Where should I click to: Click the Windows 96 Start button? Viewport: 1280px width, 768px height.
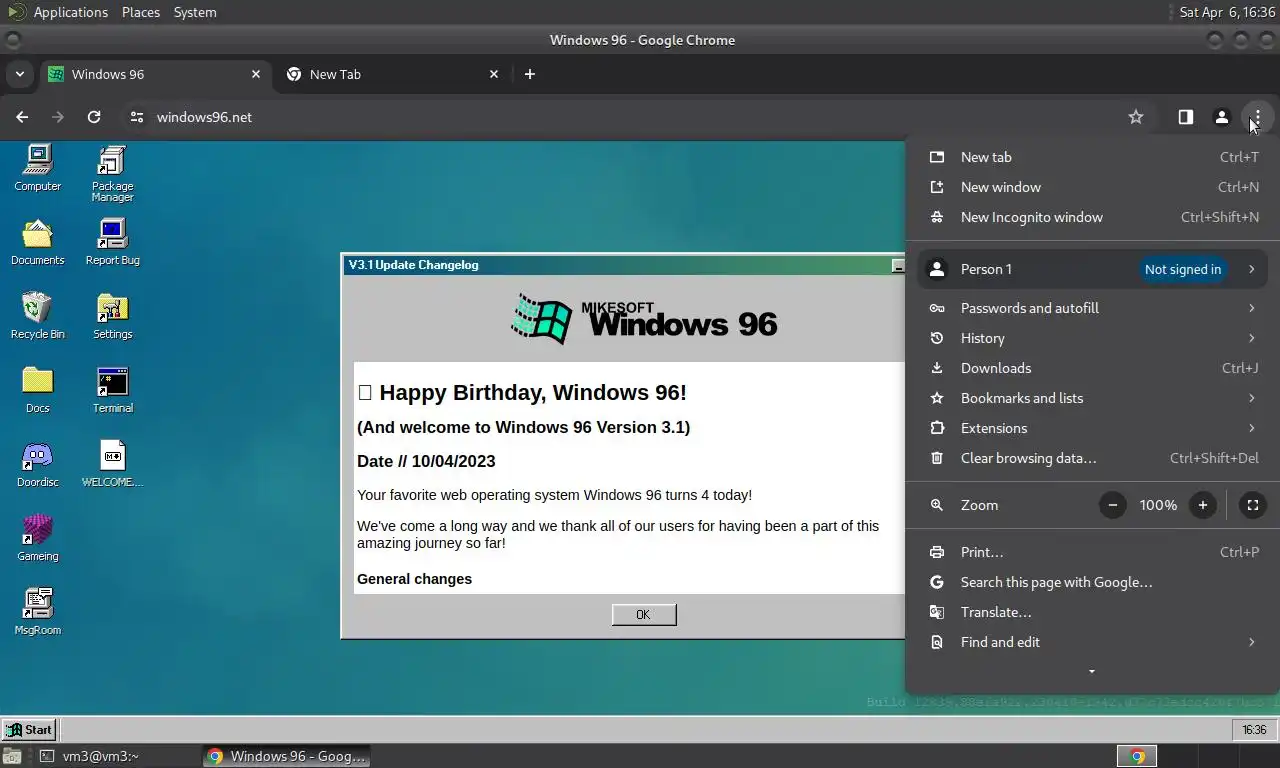[28, 729]
